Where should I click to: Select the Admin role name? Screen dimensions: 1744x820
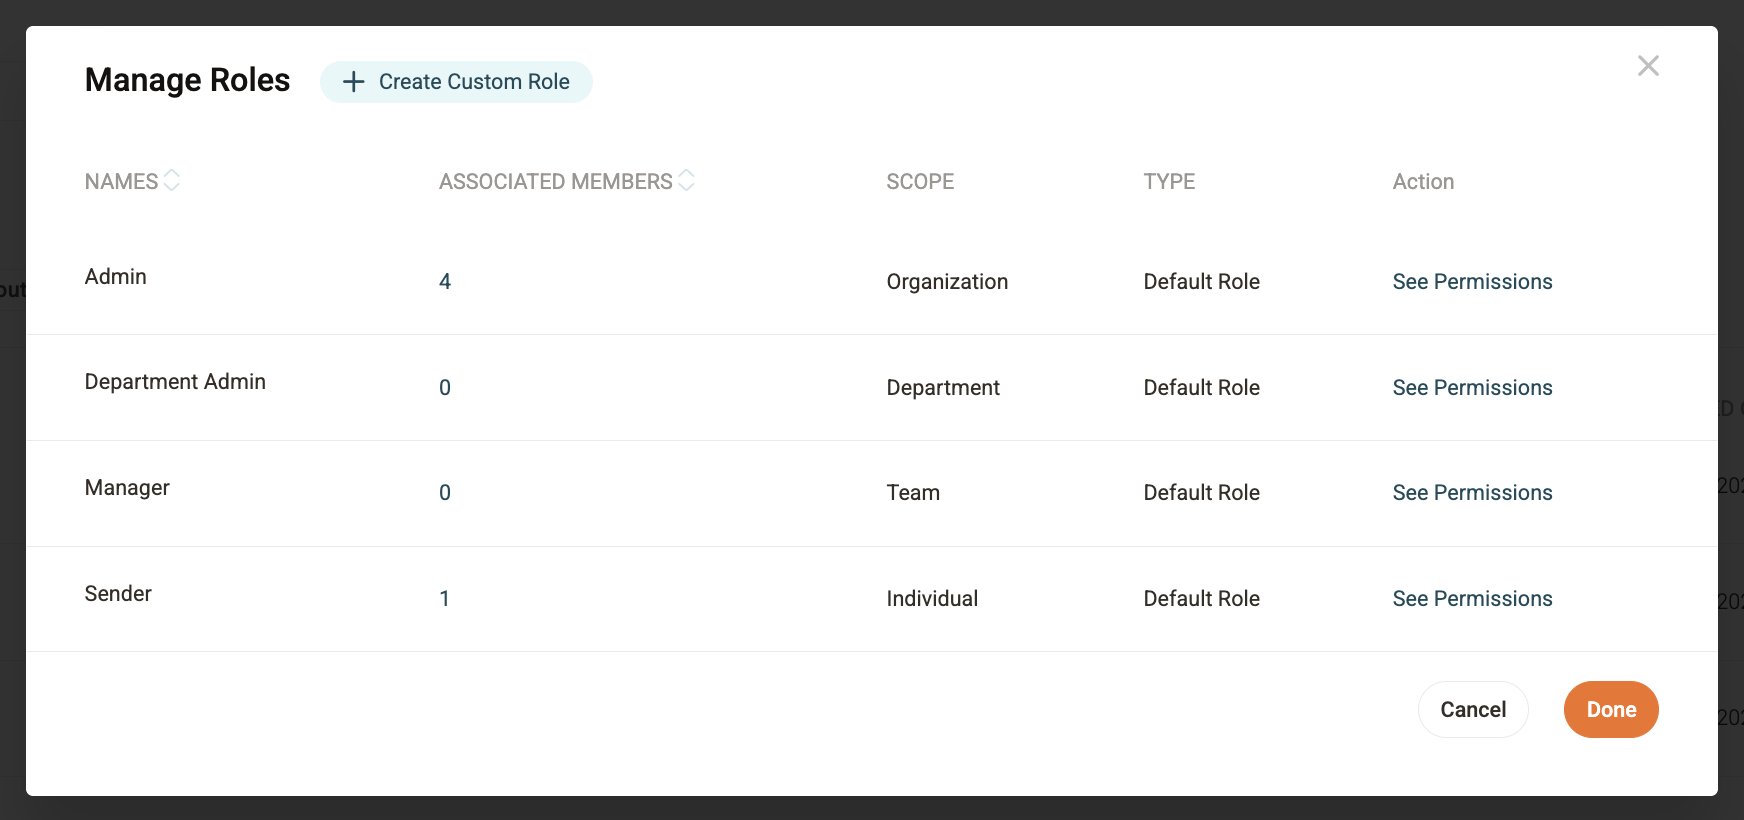(x=116, y=277)
